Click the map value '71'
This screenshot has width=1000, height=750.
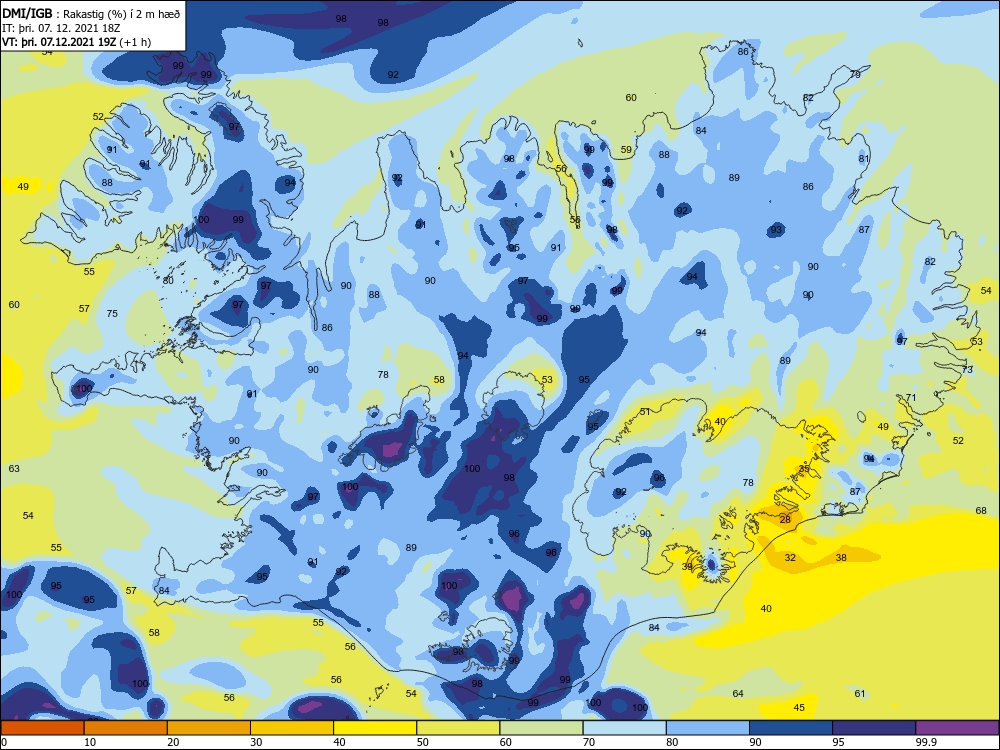pos(911,397)
